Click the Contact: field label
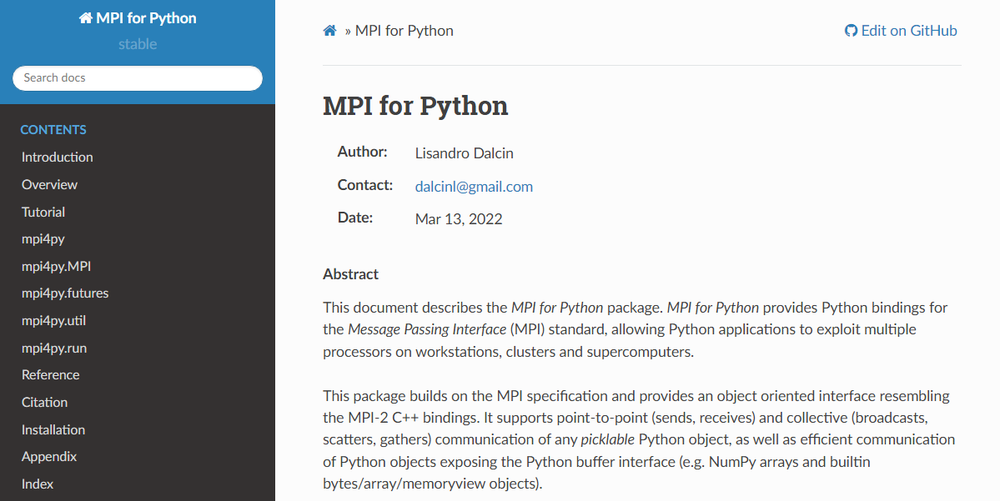This screenshot has height=501, width=1000. click(x=365, y=185)
